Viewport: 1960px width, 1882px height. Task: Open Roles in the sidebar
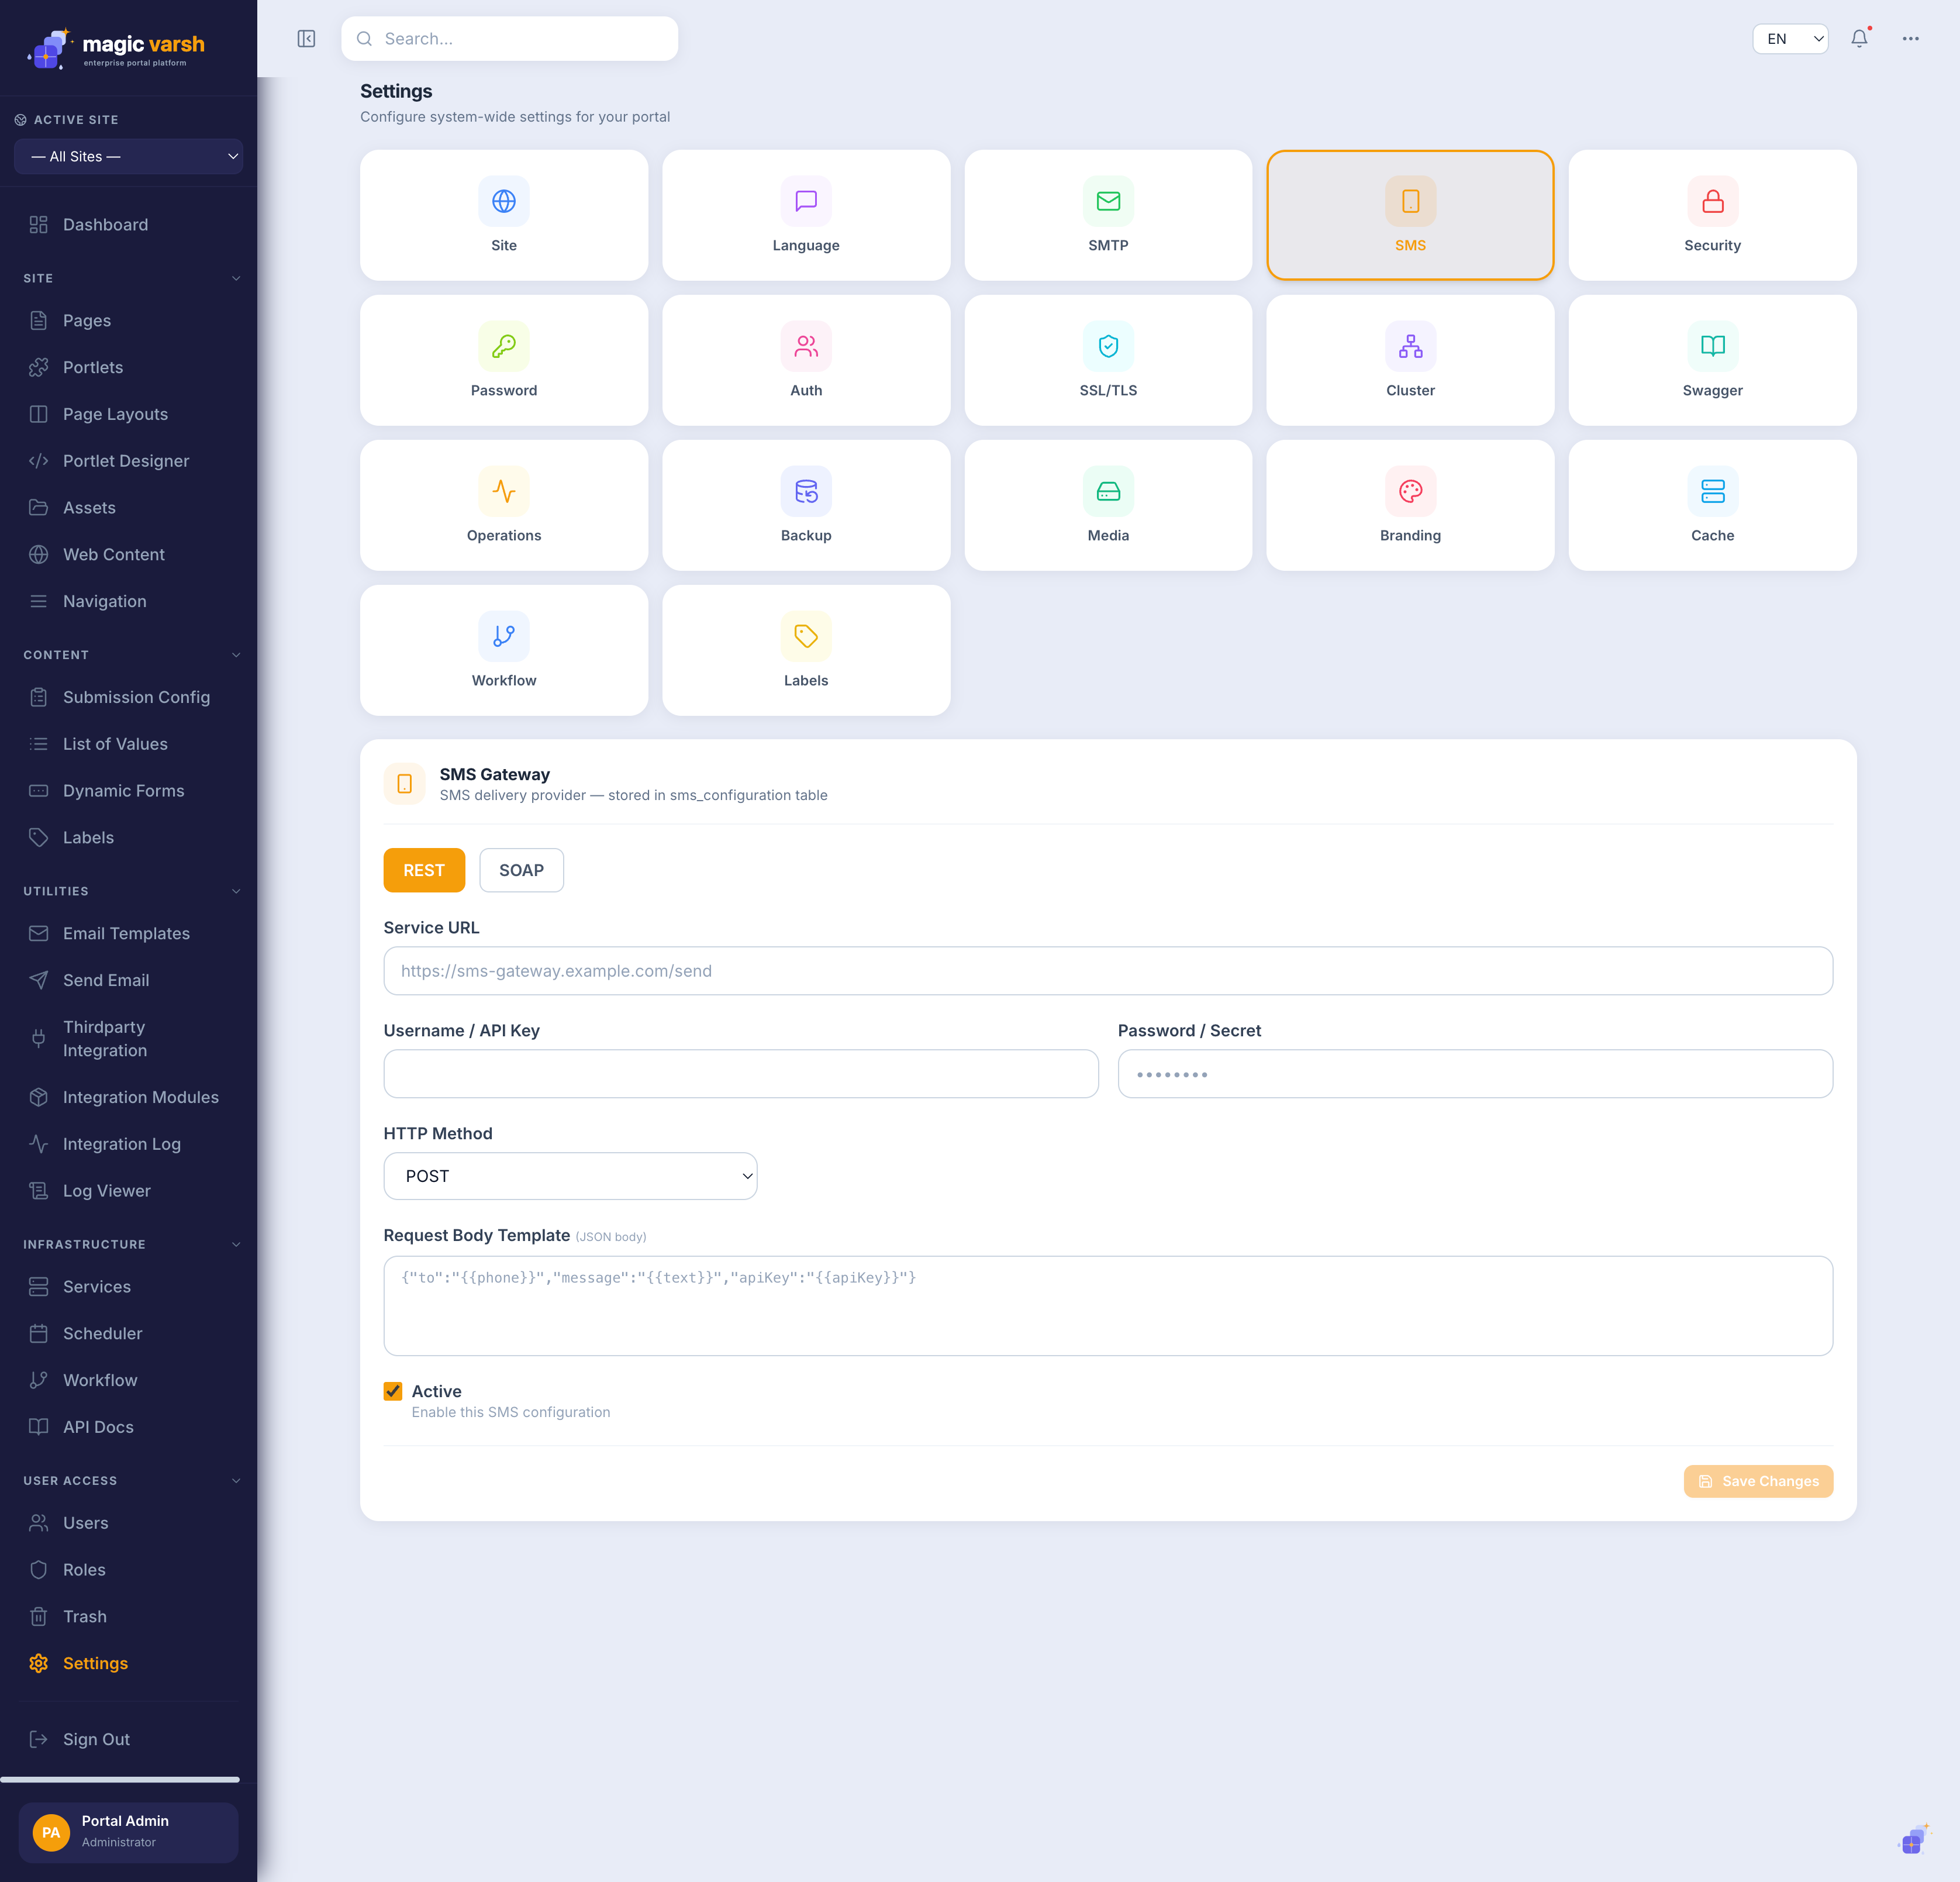[129, 1570]
